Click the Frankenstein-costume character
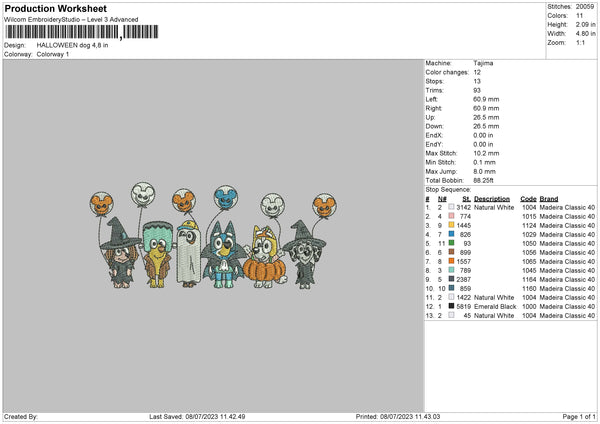This screenshot has height=424, width=600. [x=157, y=254]
